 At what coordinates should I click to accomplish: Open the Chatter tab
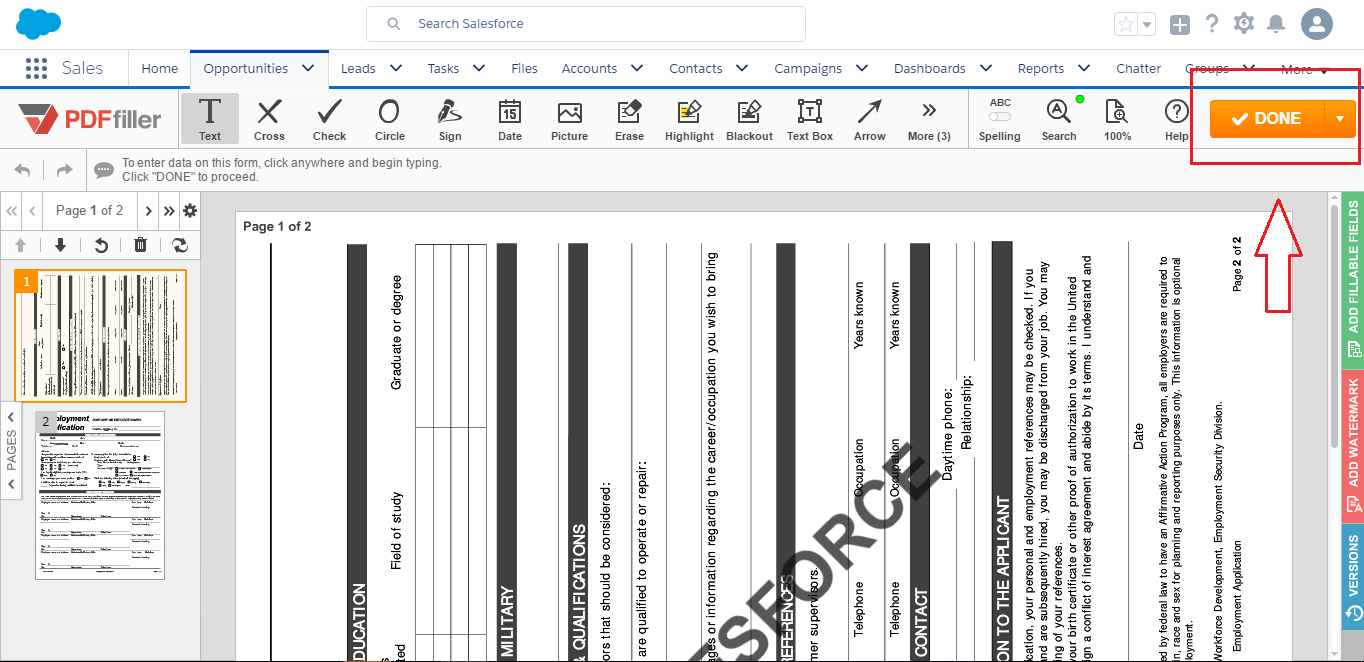1138,69
